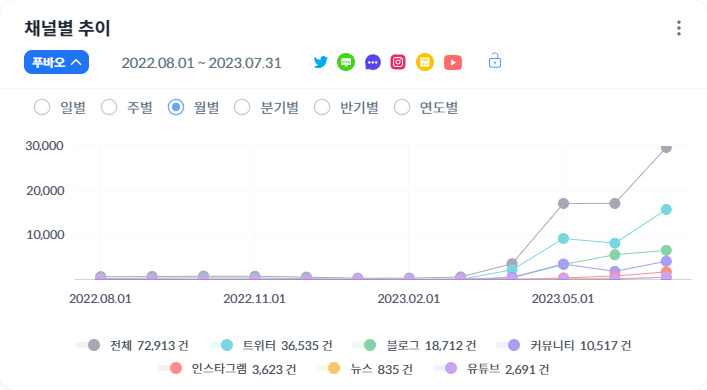Select the 주별 radio button
This screenshot has height=390, width=707.
[x=109, y=108]
